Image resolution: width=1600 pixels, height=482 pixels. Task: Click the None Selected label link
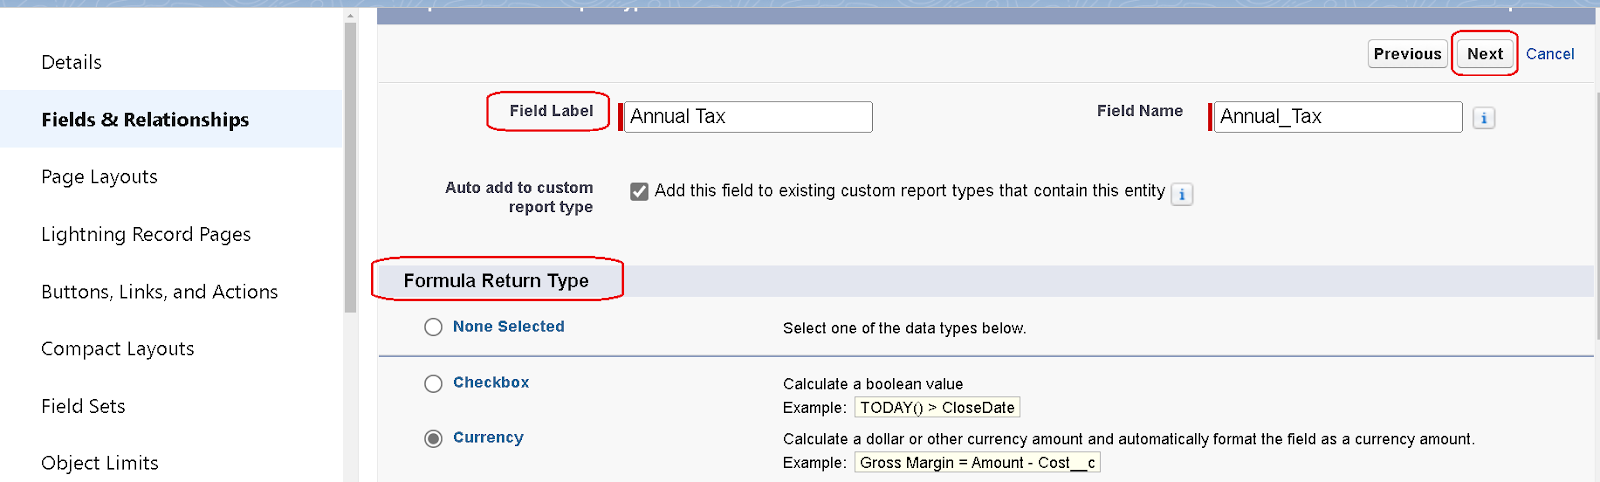click(508, 326)
